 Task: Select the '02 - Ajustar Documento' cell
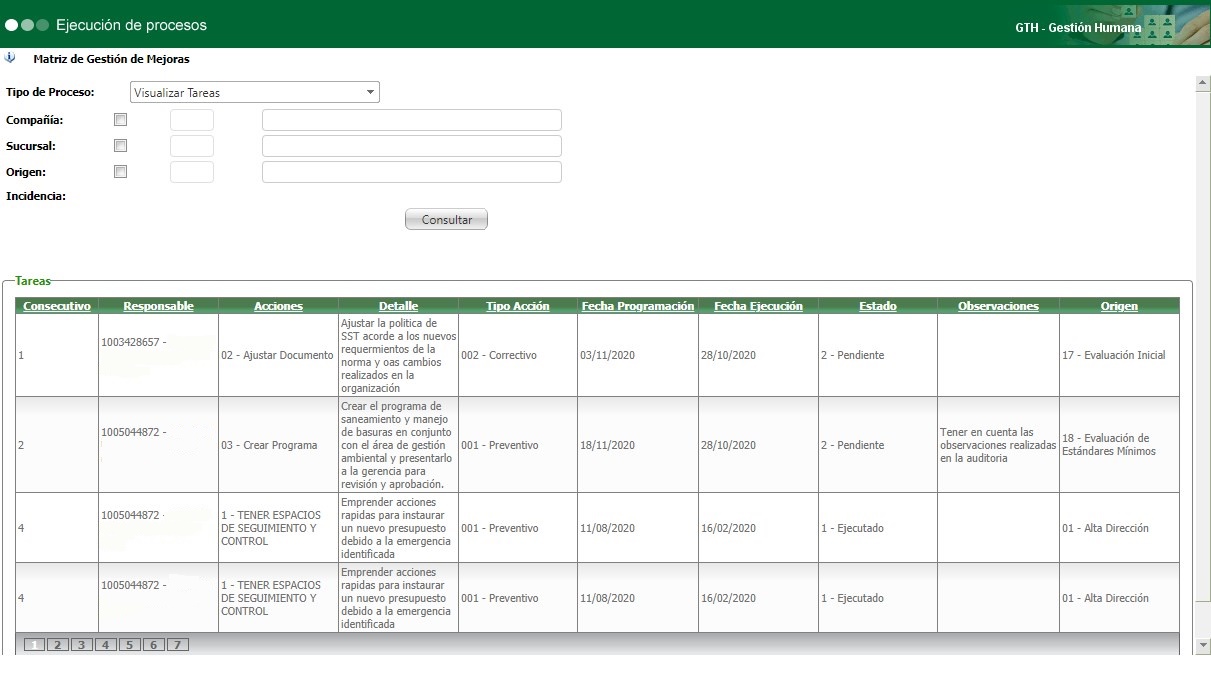pyautogui.click(x=278, y=355)
